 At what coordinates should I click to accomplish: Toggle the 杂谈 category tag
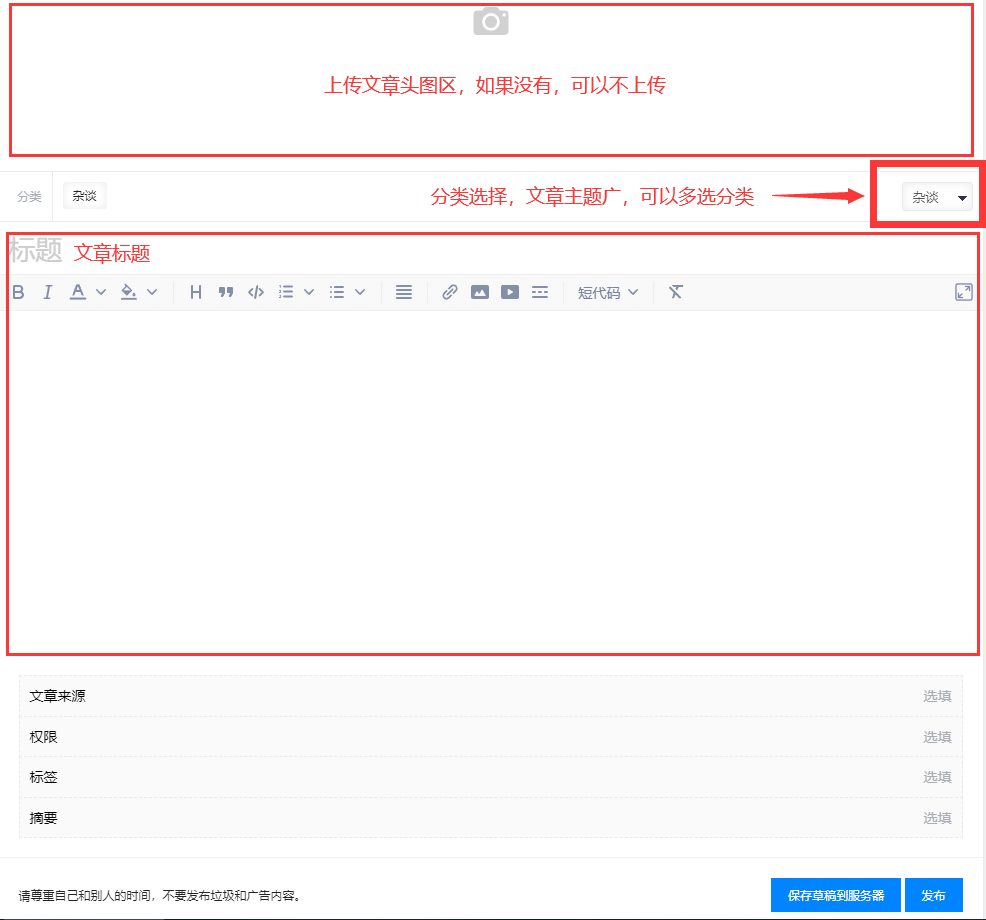84,195
